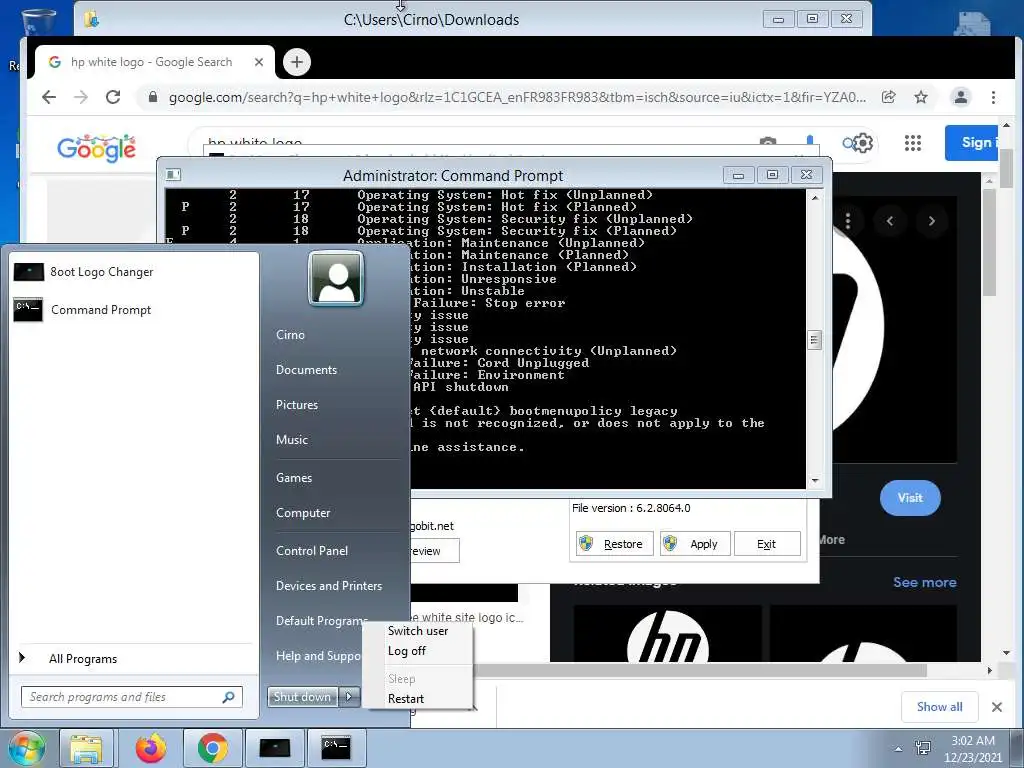Screen dimensions: 1024x768
Task: Click Show all downloads
Action: click(x=939, y=707)
